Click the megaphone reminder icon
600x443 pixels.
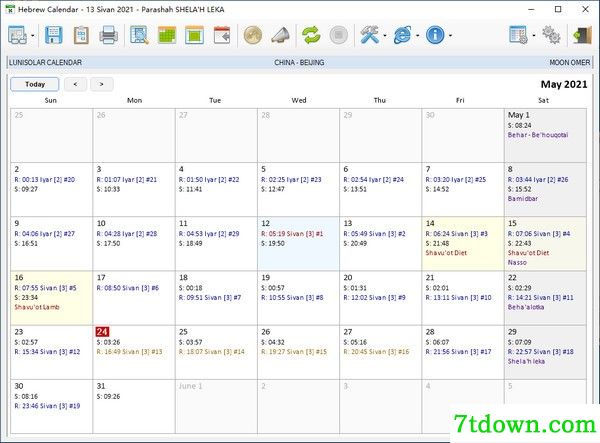(x=280, y=35)
